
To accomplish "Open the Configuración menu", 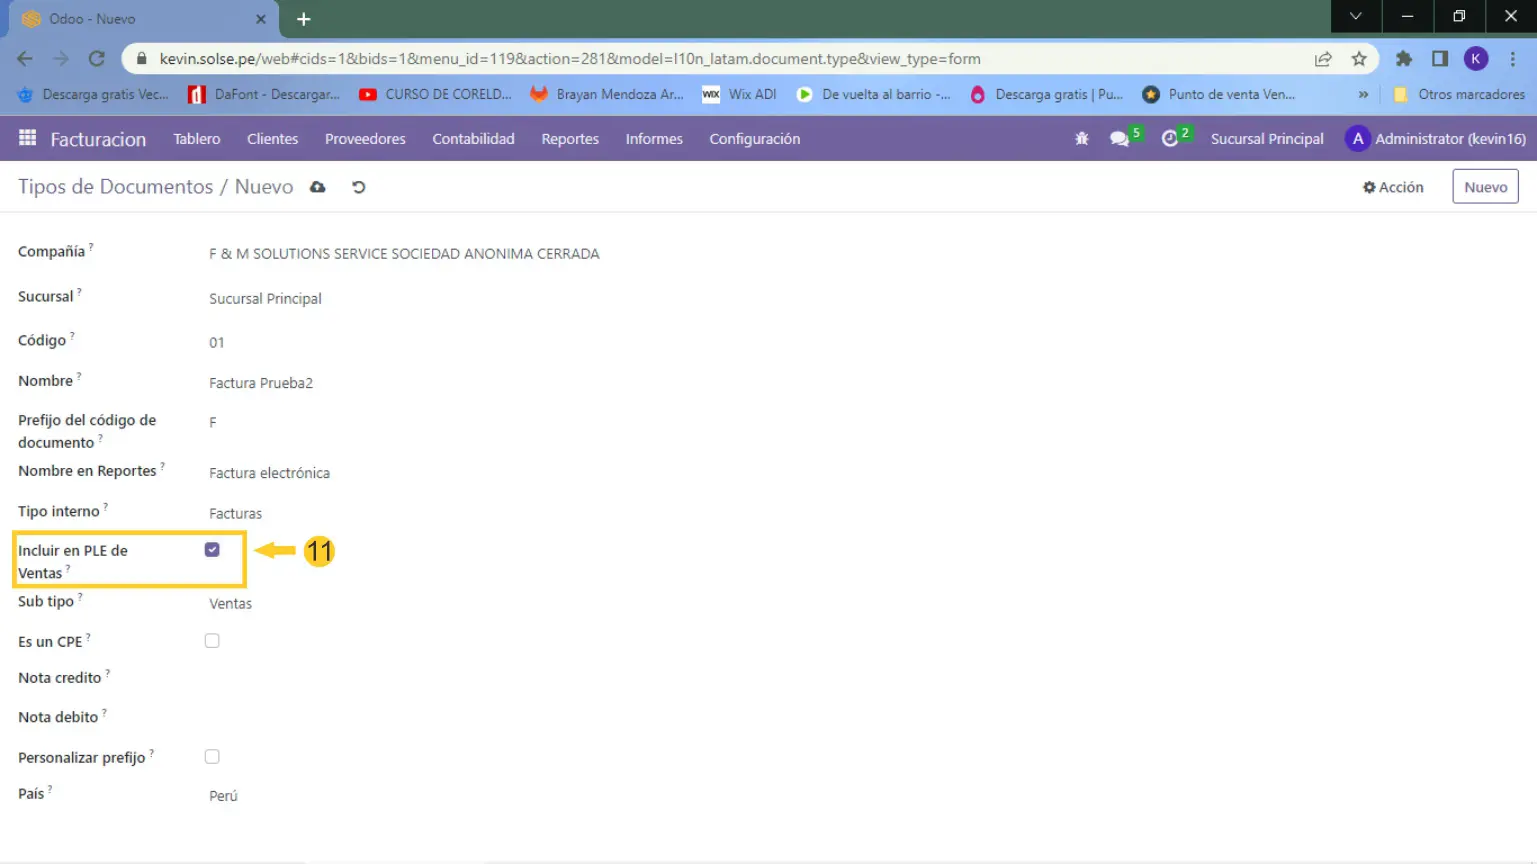I will 754,139.
